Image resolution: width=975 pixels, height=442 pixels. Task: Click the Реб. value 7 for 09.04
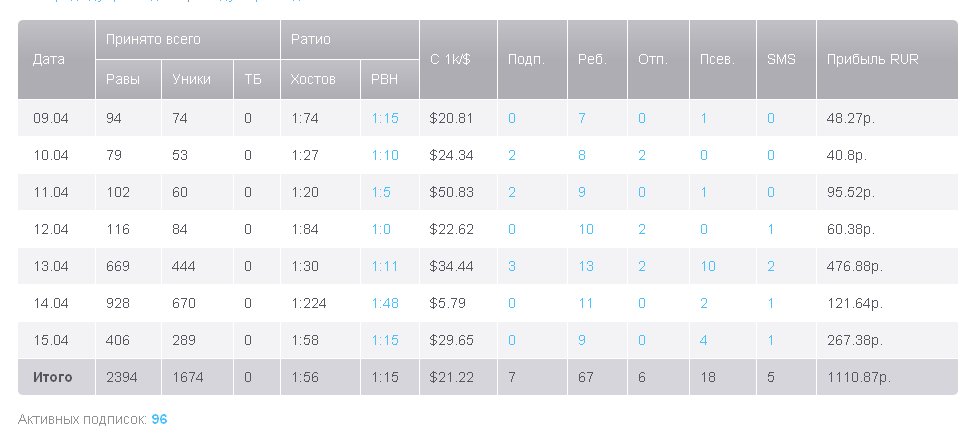tap(582, 118)
